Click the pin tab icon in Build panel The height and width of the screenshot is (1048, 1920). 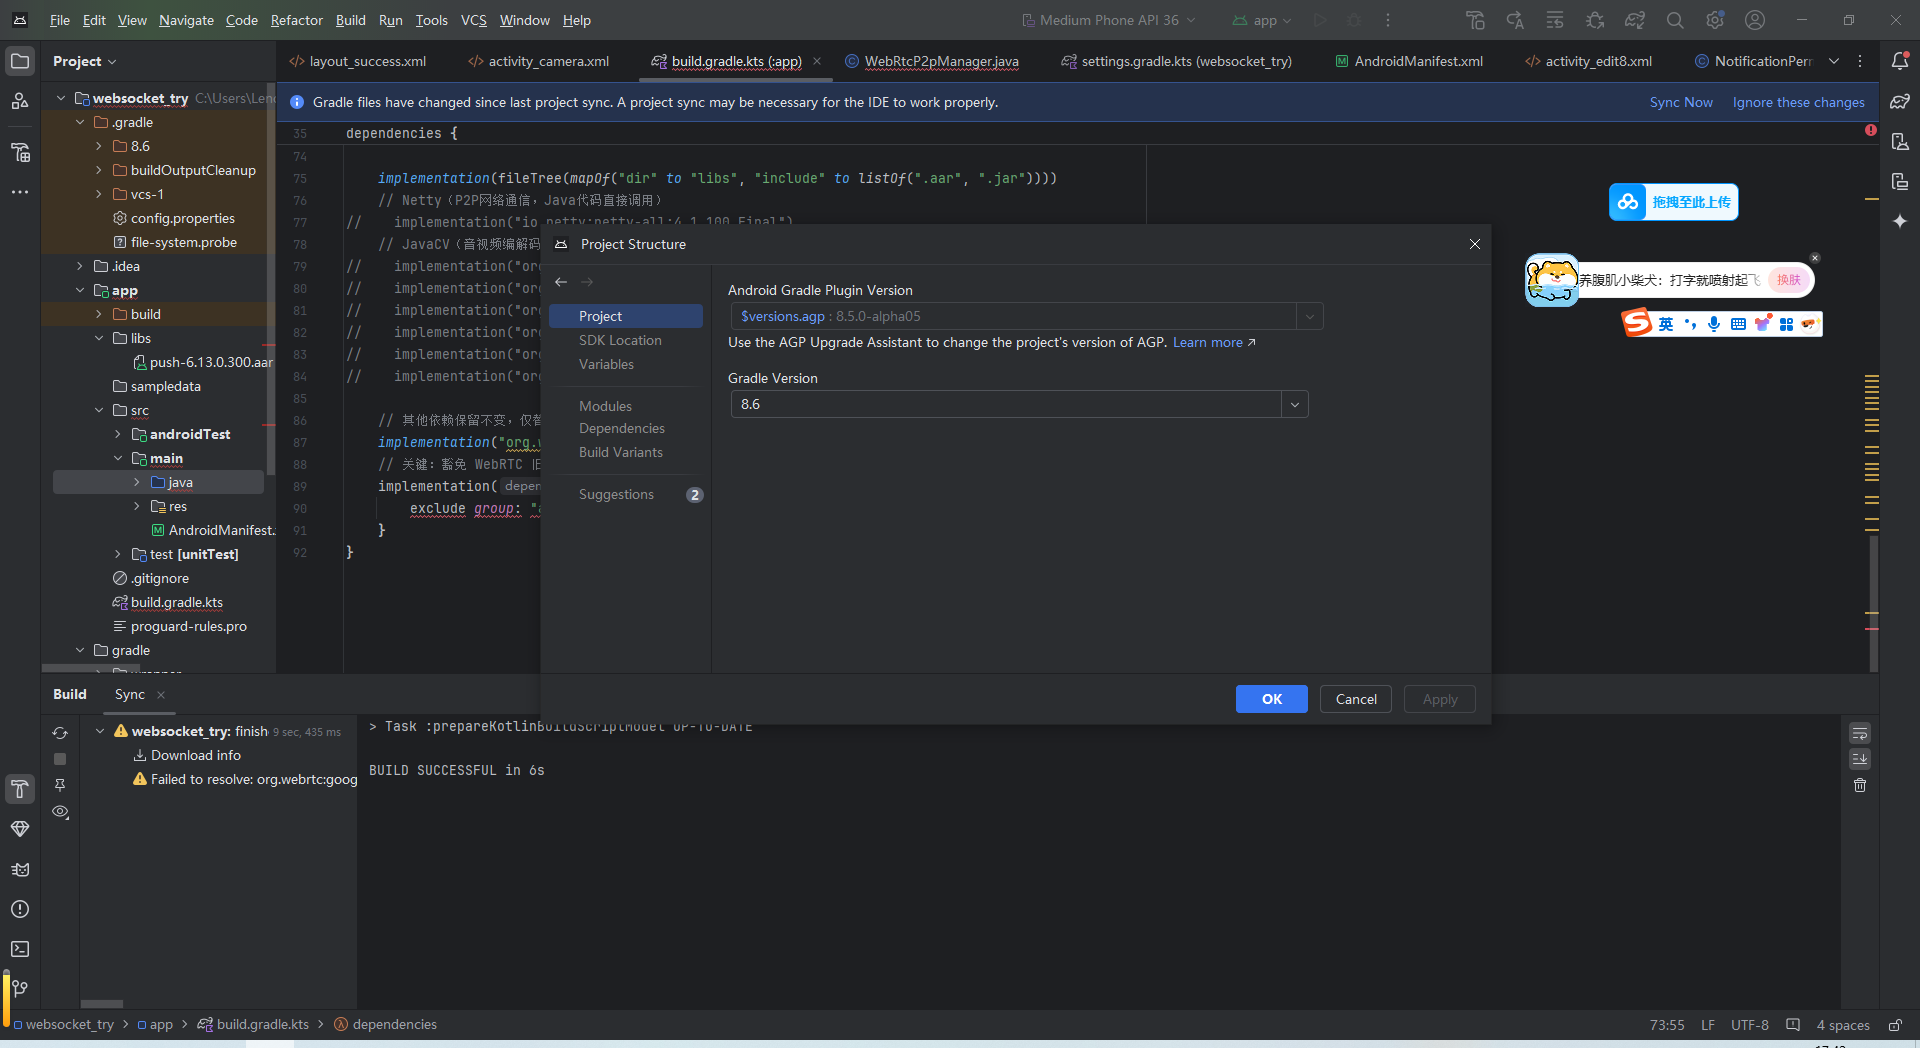pyautogui.click(x=60, y=785)
